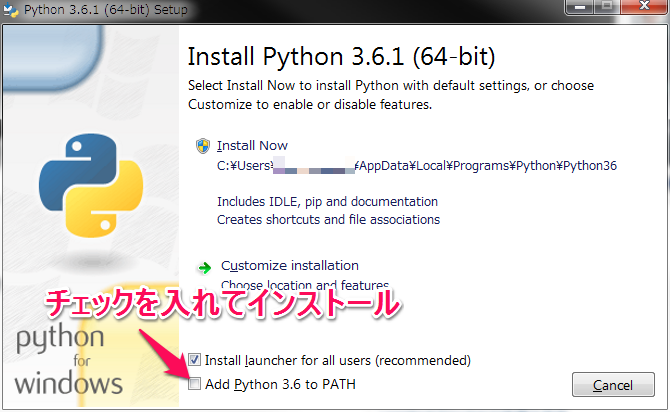Screen dimensions: 670x412
Task: Click 'Creates shortcuts and file associations' text
Action: click(328, 219)
